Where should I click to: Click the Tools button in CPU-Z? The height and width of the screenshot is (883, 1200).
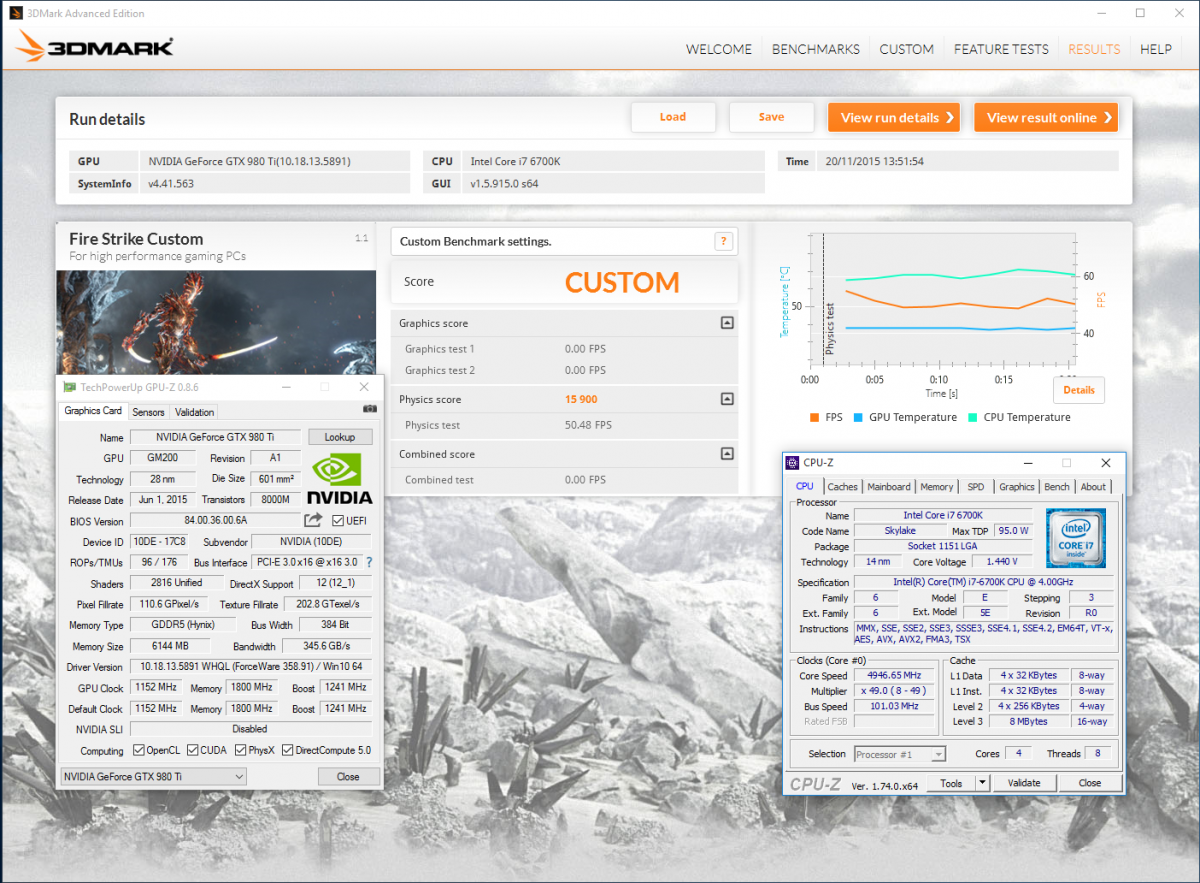pos(951,783)
